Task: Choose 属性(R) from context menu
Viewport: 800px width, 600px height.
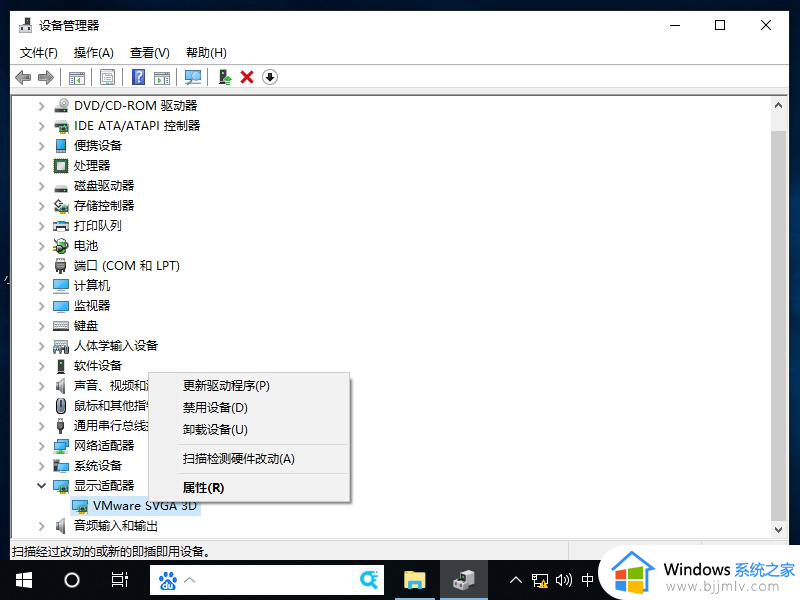Action: [249, 488]
